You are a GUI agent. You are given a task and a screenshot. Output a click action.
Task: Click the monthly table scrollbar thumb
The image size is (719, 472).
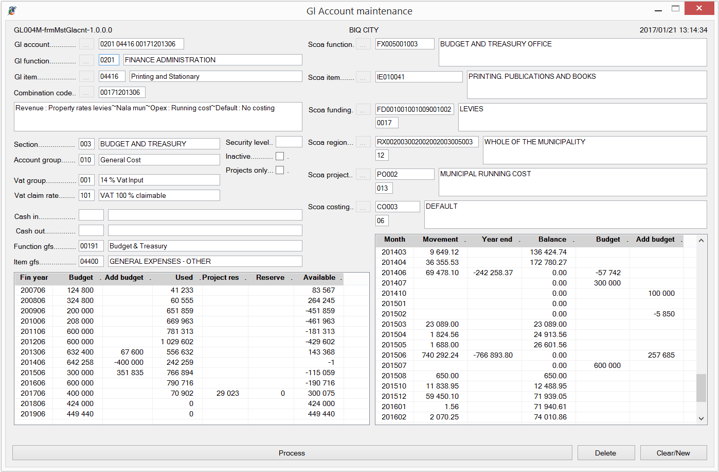(x=701, y=388)
